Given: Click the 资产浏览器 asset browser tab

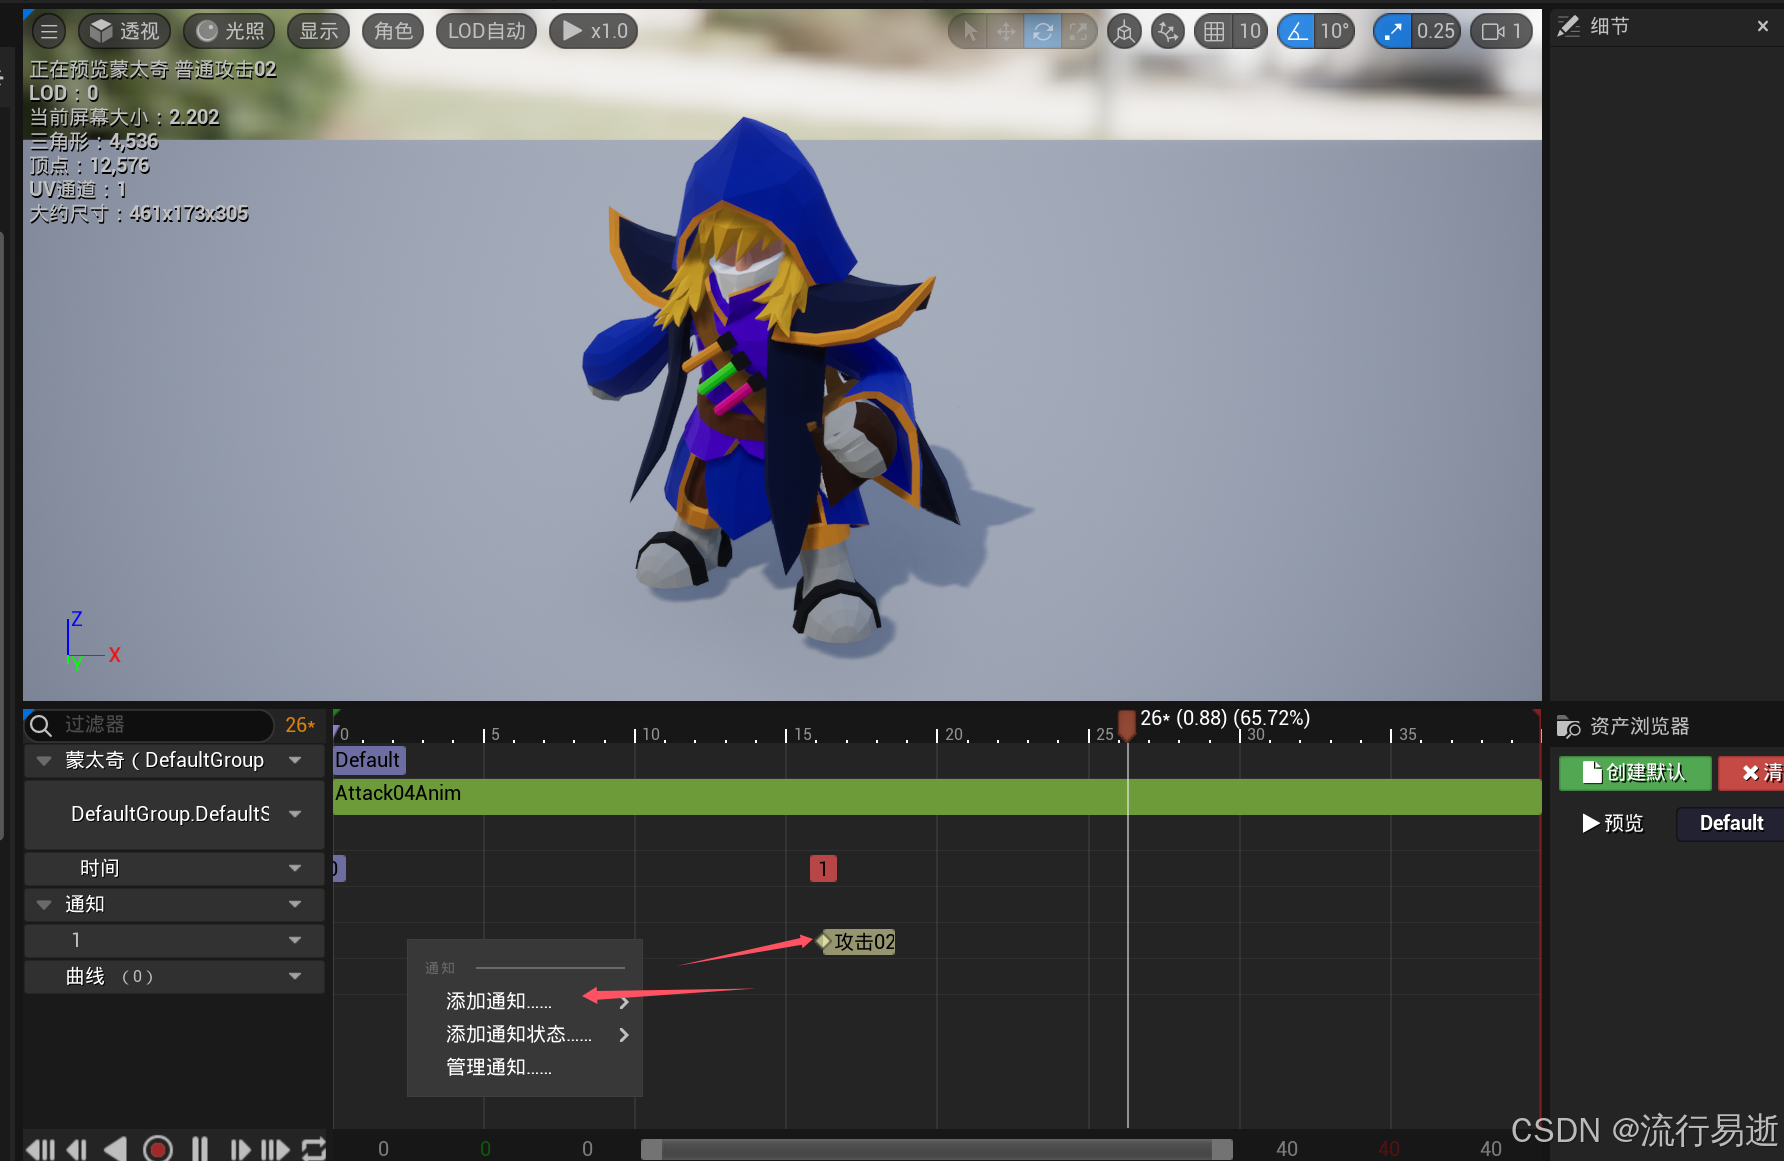Looking at the screenshot, I should (1623, 726).
